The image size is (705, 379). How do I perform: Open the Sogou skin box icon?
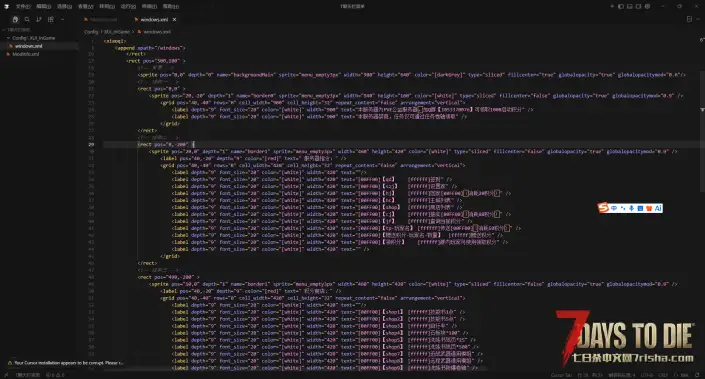click(649, 208)
